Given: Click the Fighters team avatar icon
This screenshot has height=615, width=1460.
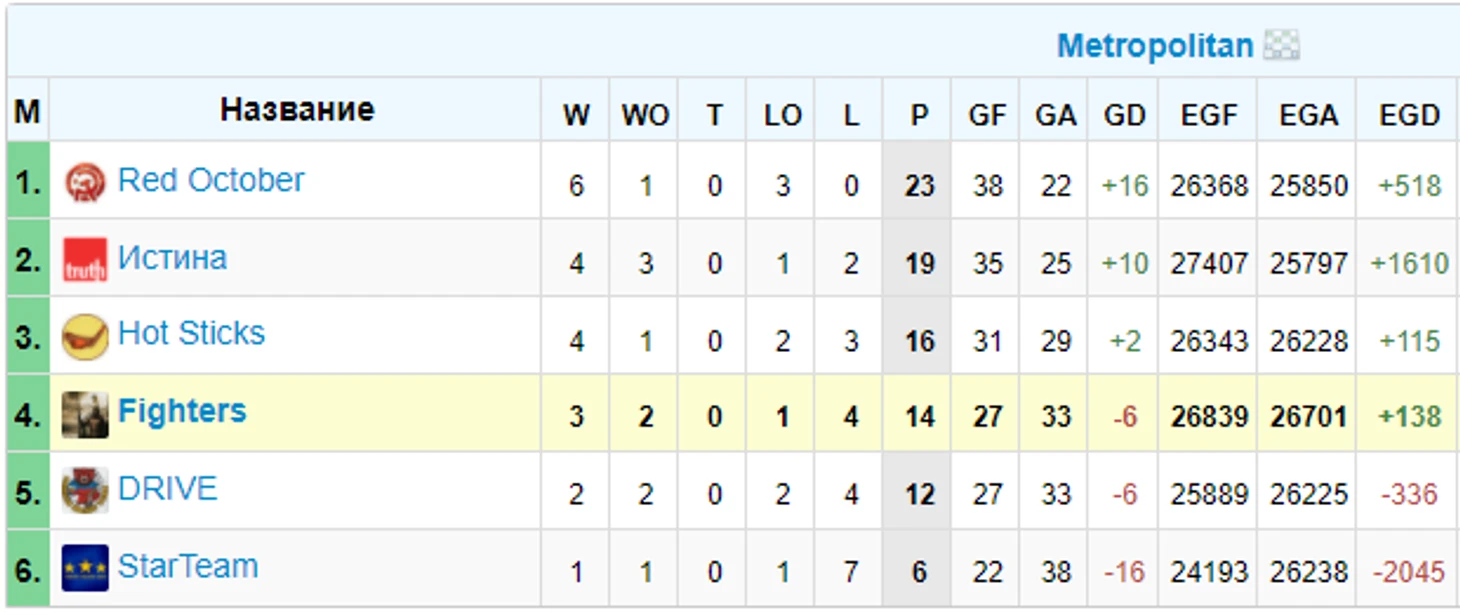Looking at the screenshot, I should pos(85,414).
